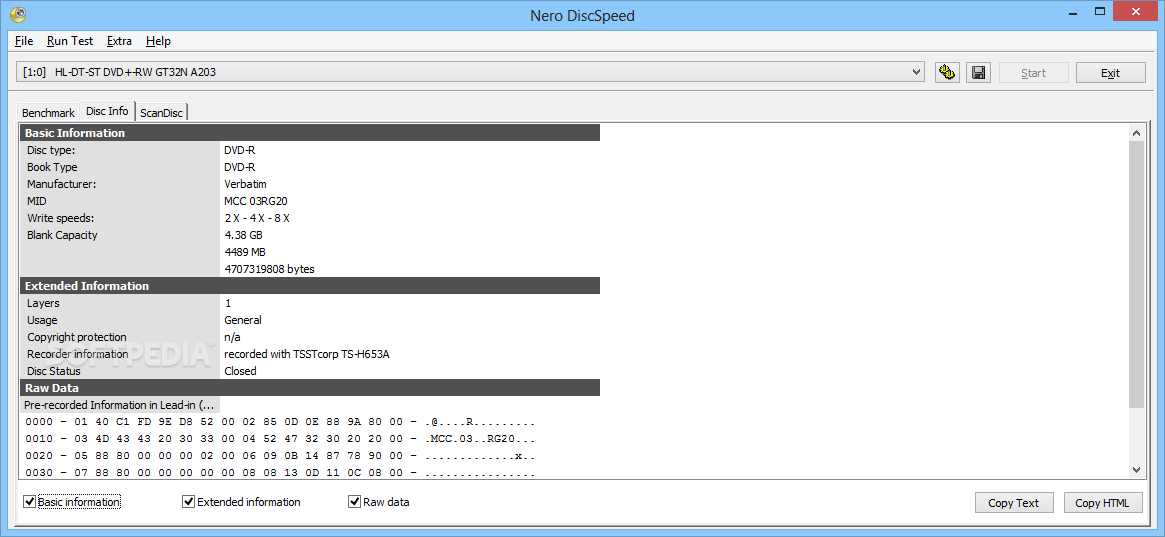This screenshot has height=537, width=1165.
Task: Click the recorded with TSSTcorp TS-H653A text
Action: coord(307,354)
